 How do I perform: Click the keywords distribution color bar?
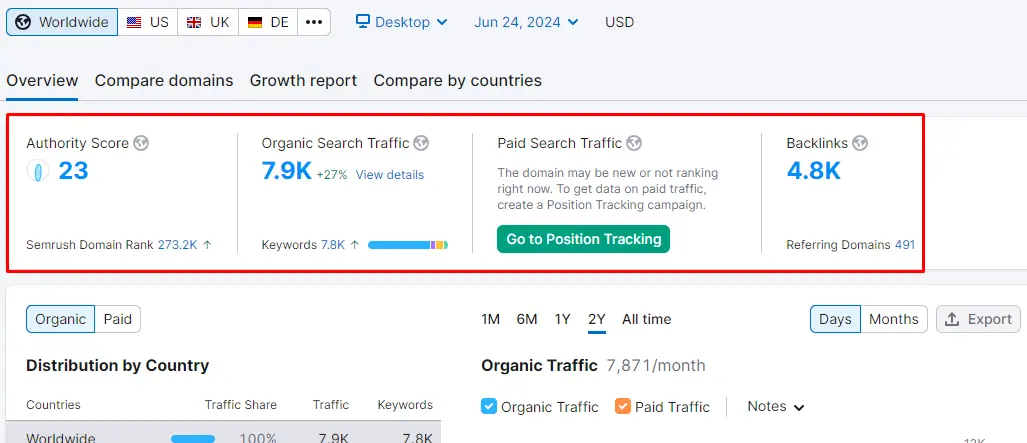pyautogui.click(x=408, y=245)
